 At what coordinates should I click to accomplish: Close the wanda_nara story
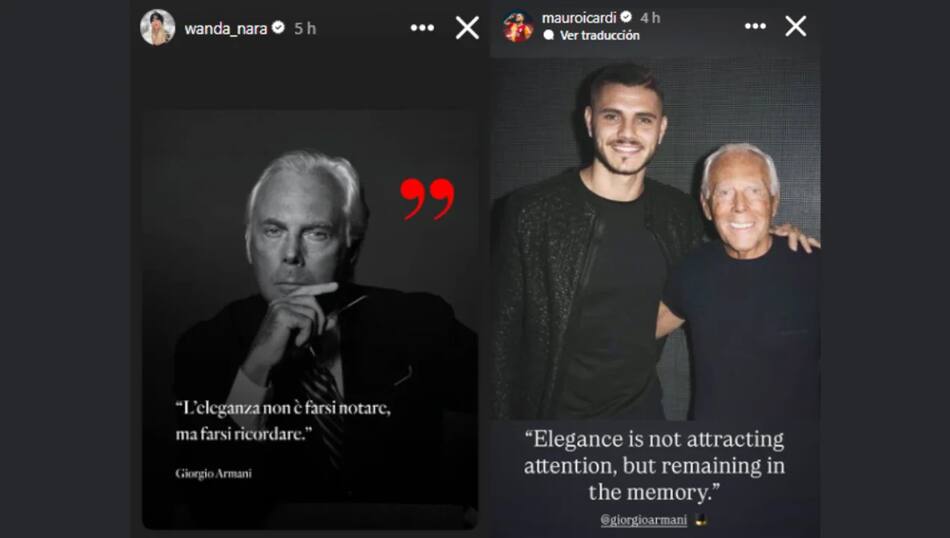point(467,28)
